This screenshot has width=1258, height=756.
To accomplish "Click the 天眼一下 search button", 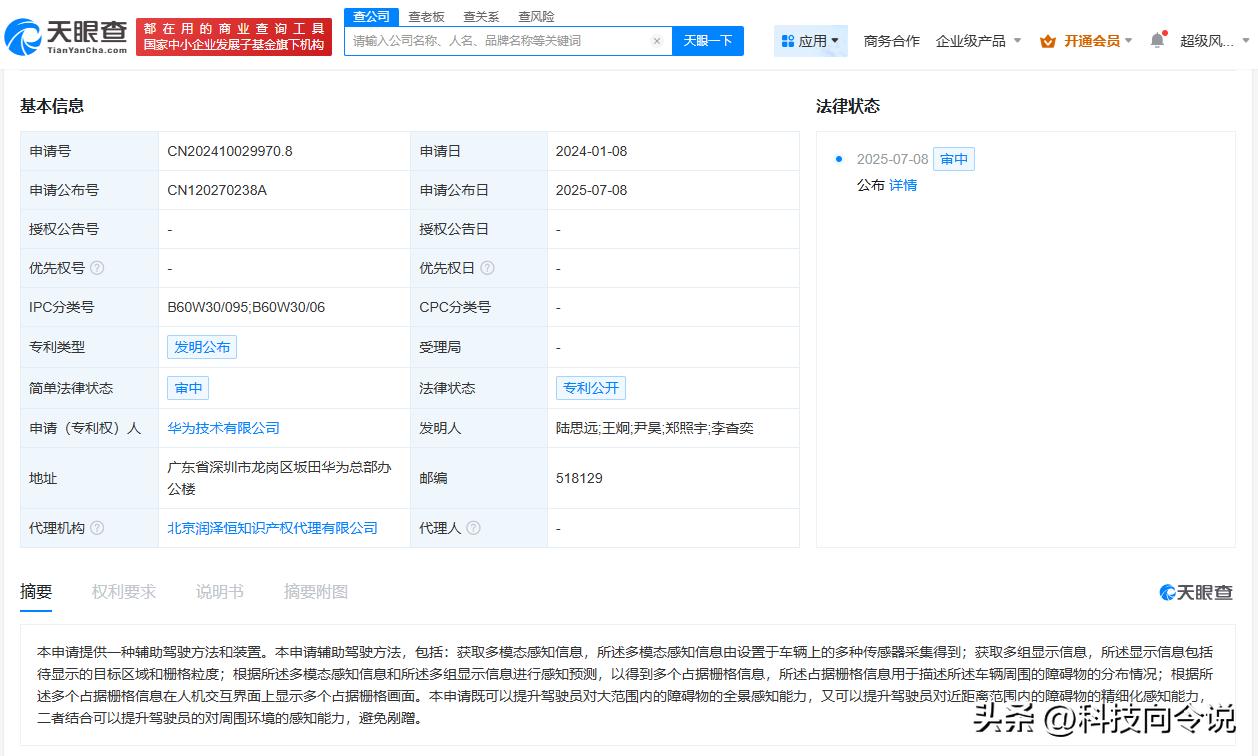I will pos(708,41).
